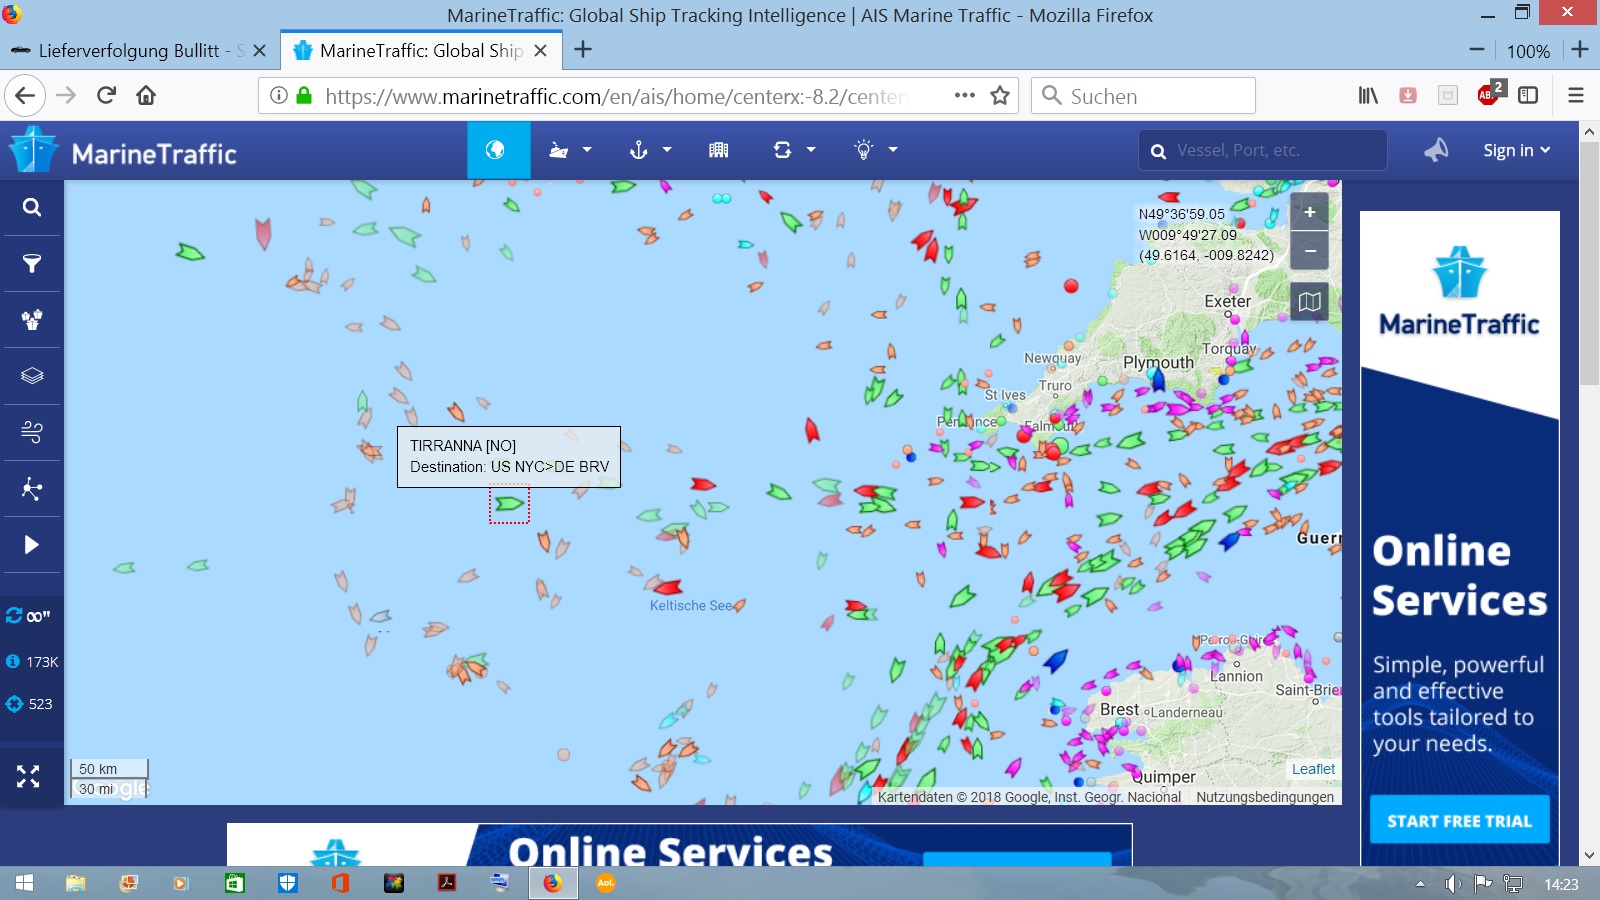Click the sidebar search magnifier icon
The image size is (1600, 900).
click(32, 207)
